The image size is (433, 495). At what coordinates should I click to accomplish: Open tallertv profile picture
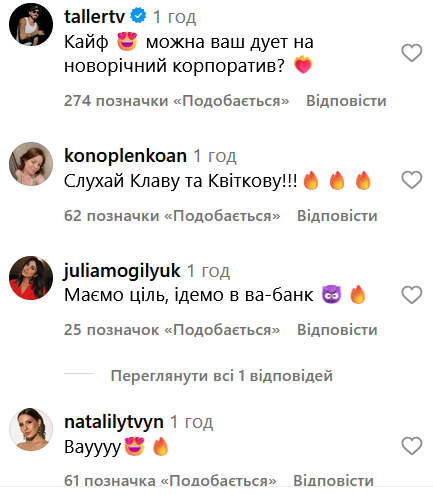pyautogui.click(x=31, y=24)
